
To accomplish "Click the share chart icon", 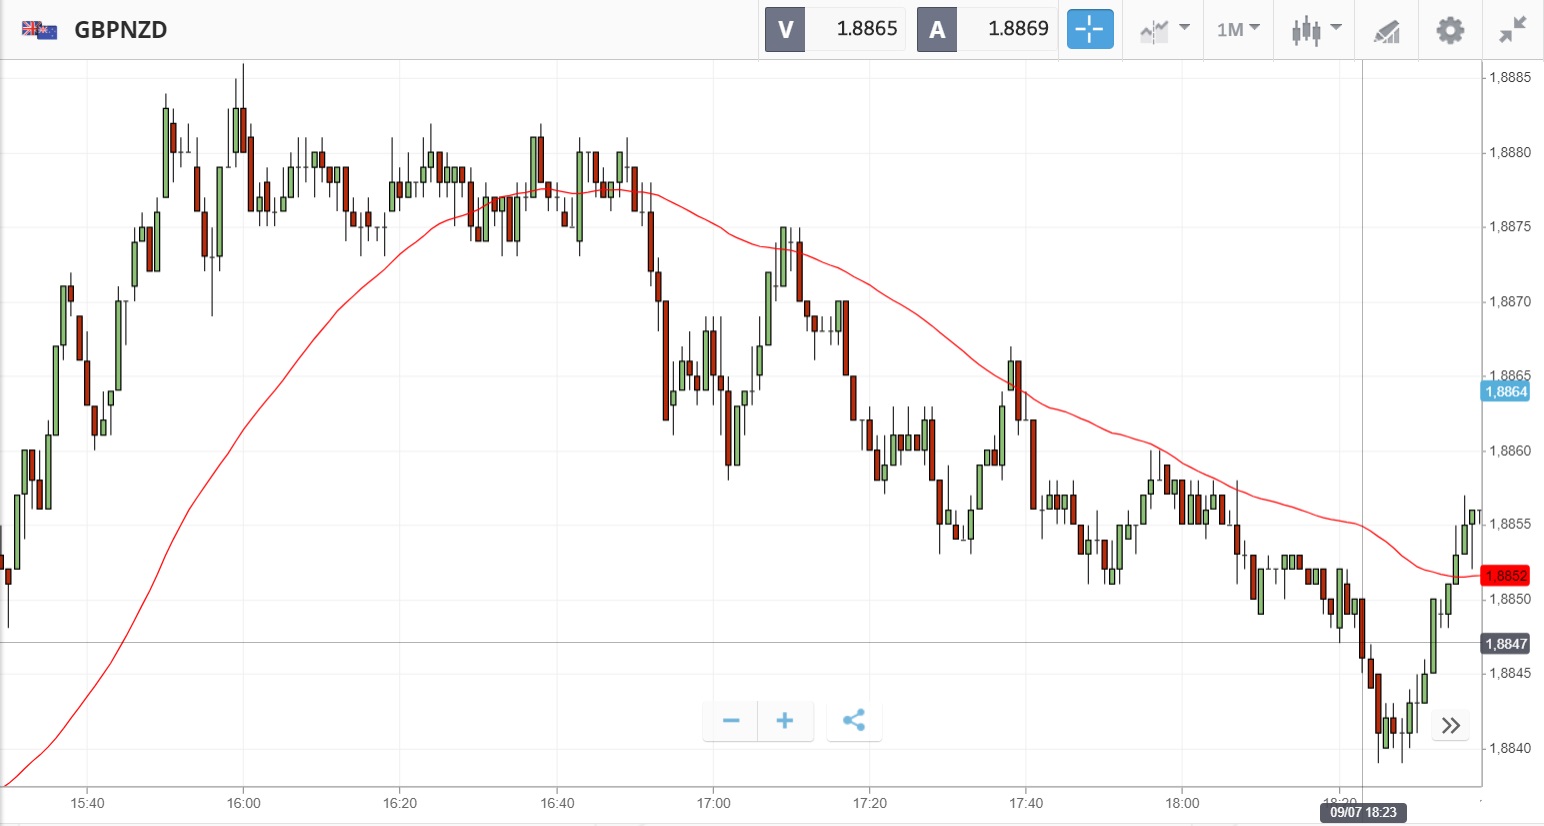I will [x=854, y=720].
